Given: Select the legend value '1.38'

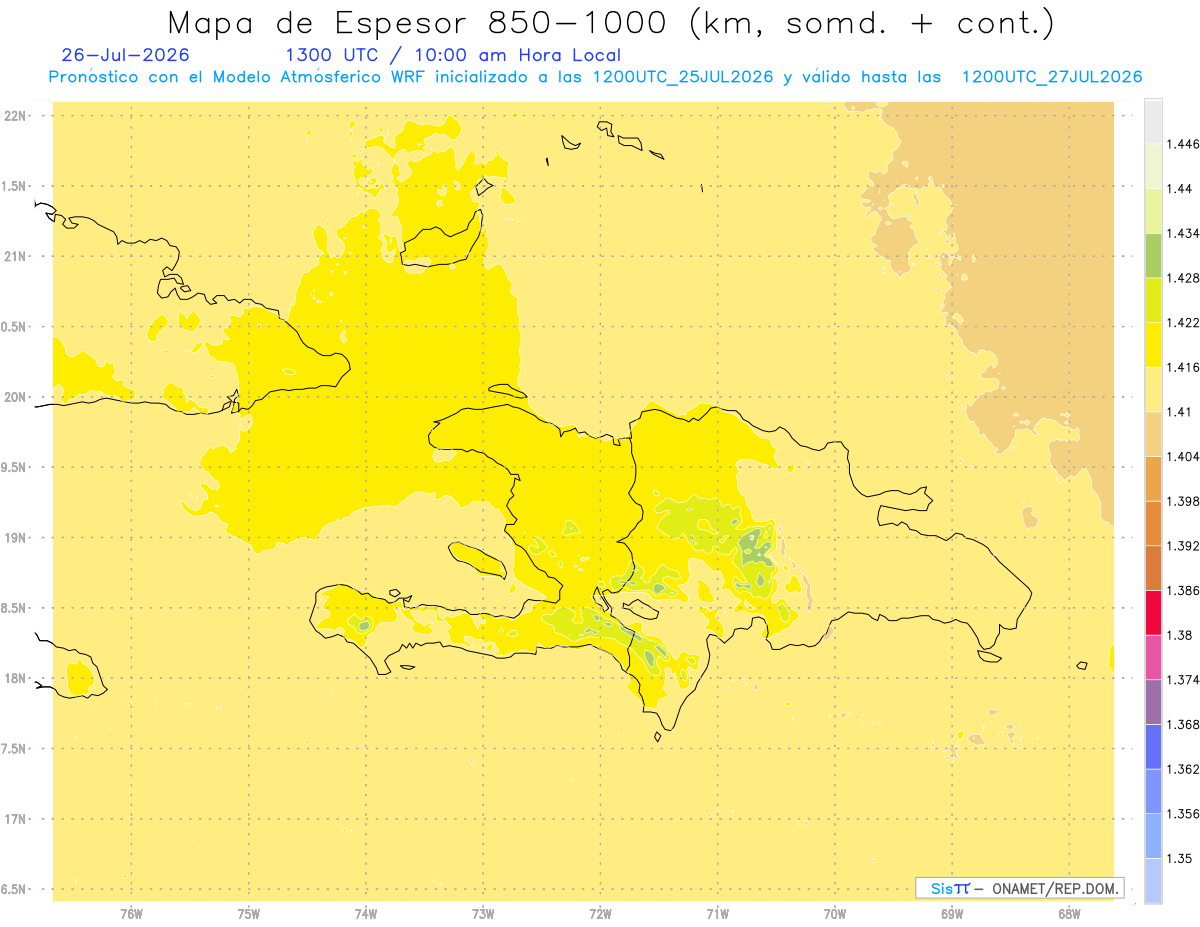Looking at the screenshot, I should point(1178,635).
